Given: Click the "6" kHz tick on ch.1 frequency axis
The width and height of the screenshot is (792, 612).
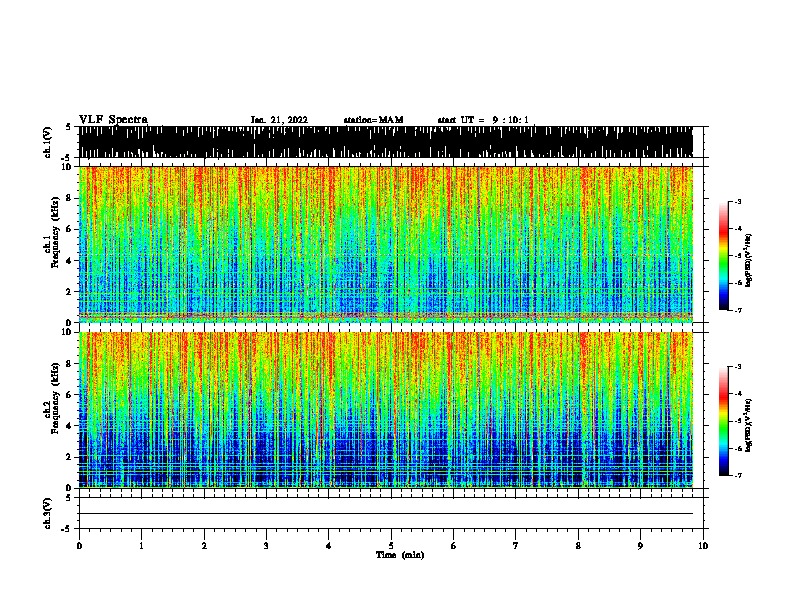Looking at the screenshot, I should click(x=69, y=229).
